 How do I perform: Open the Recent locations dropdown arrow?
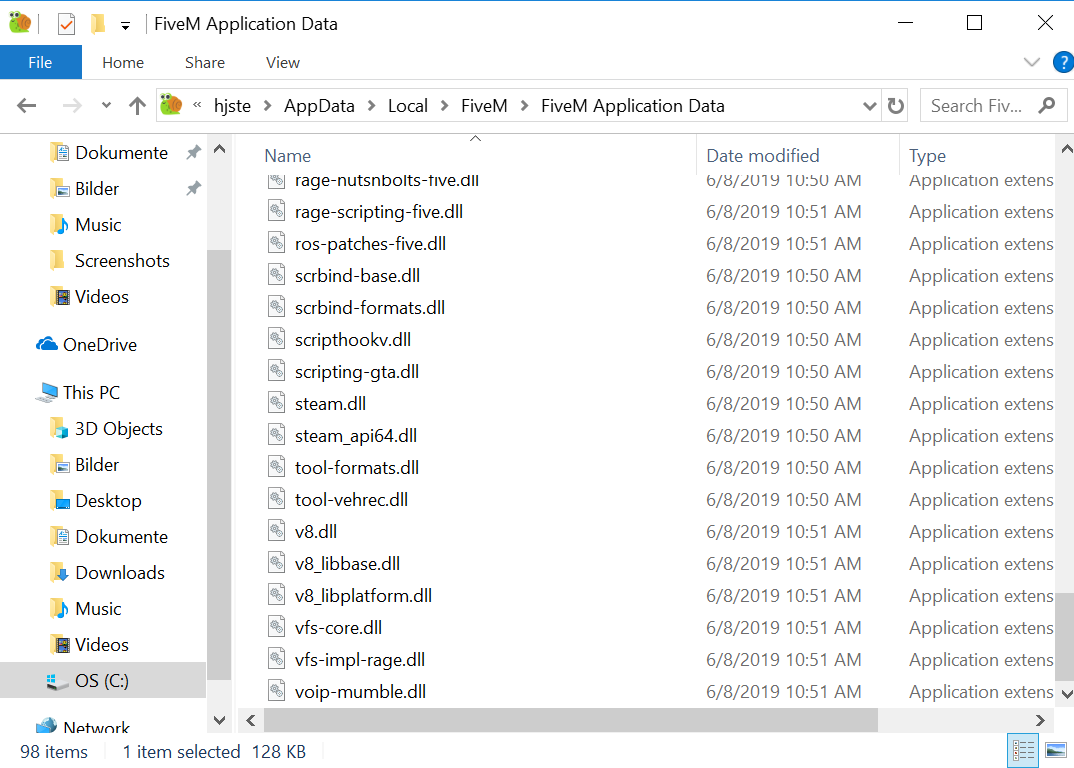(106, 106)
